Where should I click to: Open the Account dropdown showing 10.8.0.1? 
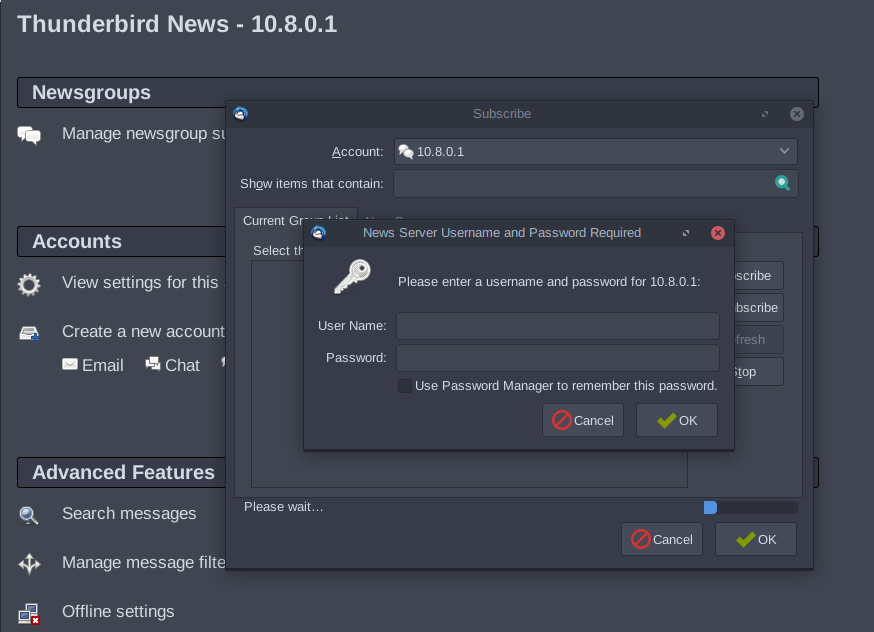pyautogui.click(x=595, y=152)
